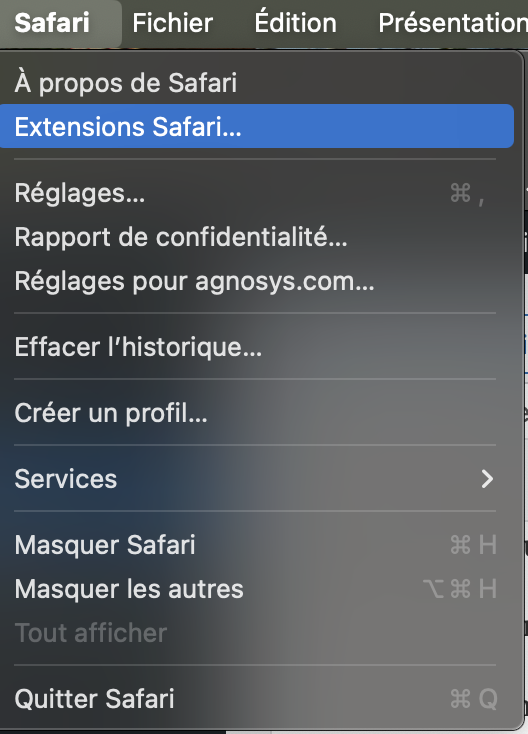The width and height of the screenshot is (528, 734).
Task: Select Créer un profil…
Action: point(257,412)
